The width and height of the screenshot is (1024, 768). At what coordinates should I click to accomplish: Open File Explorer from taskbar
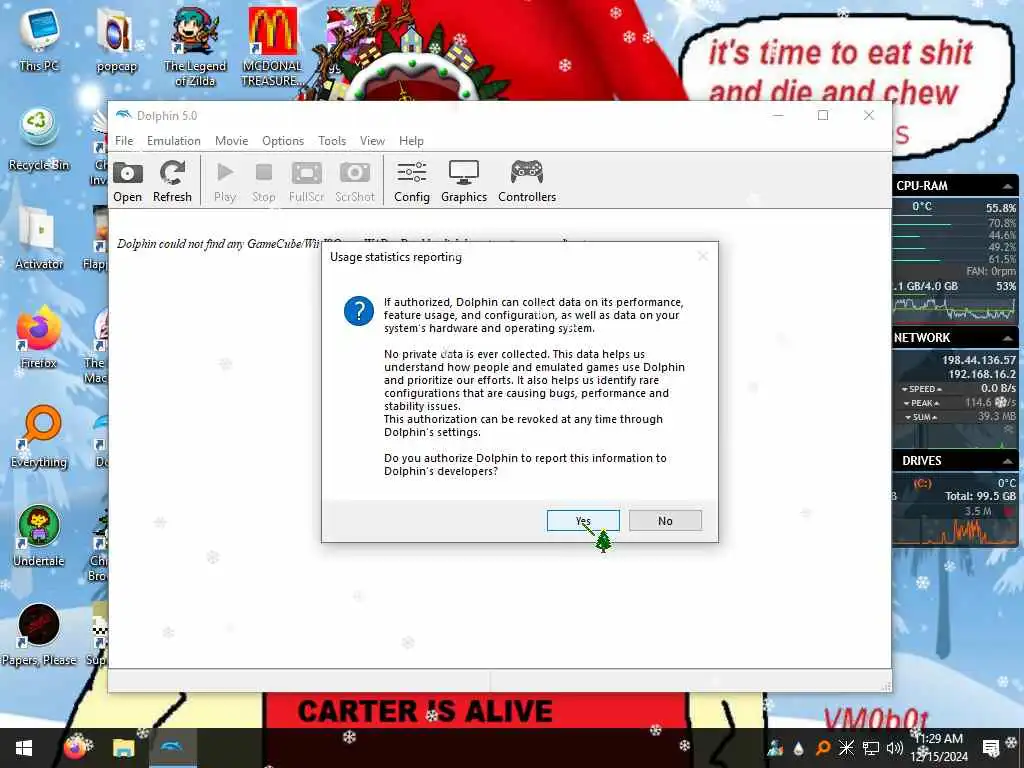[x=123, y=748]
